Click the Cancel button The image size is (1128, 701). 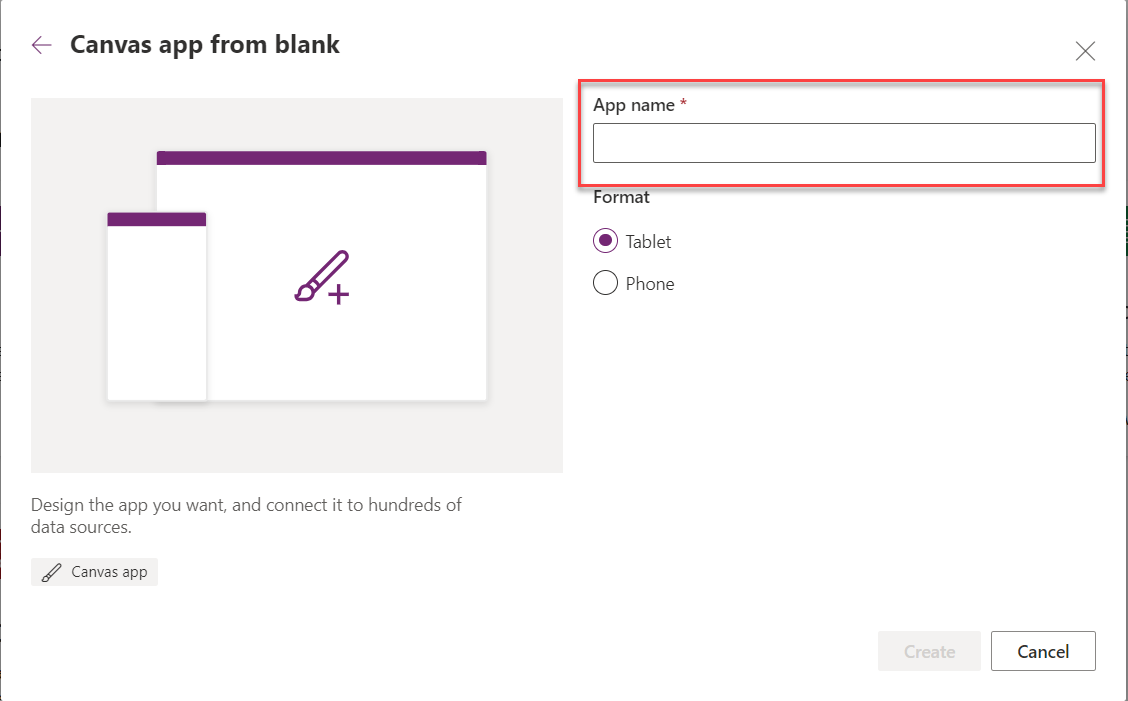(x=1043, y=651)
